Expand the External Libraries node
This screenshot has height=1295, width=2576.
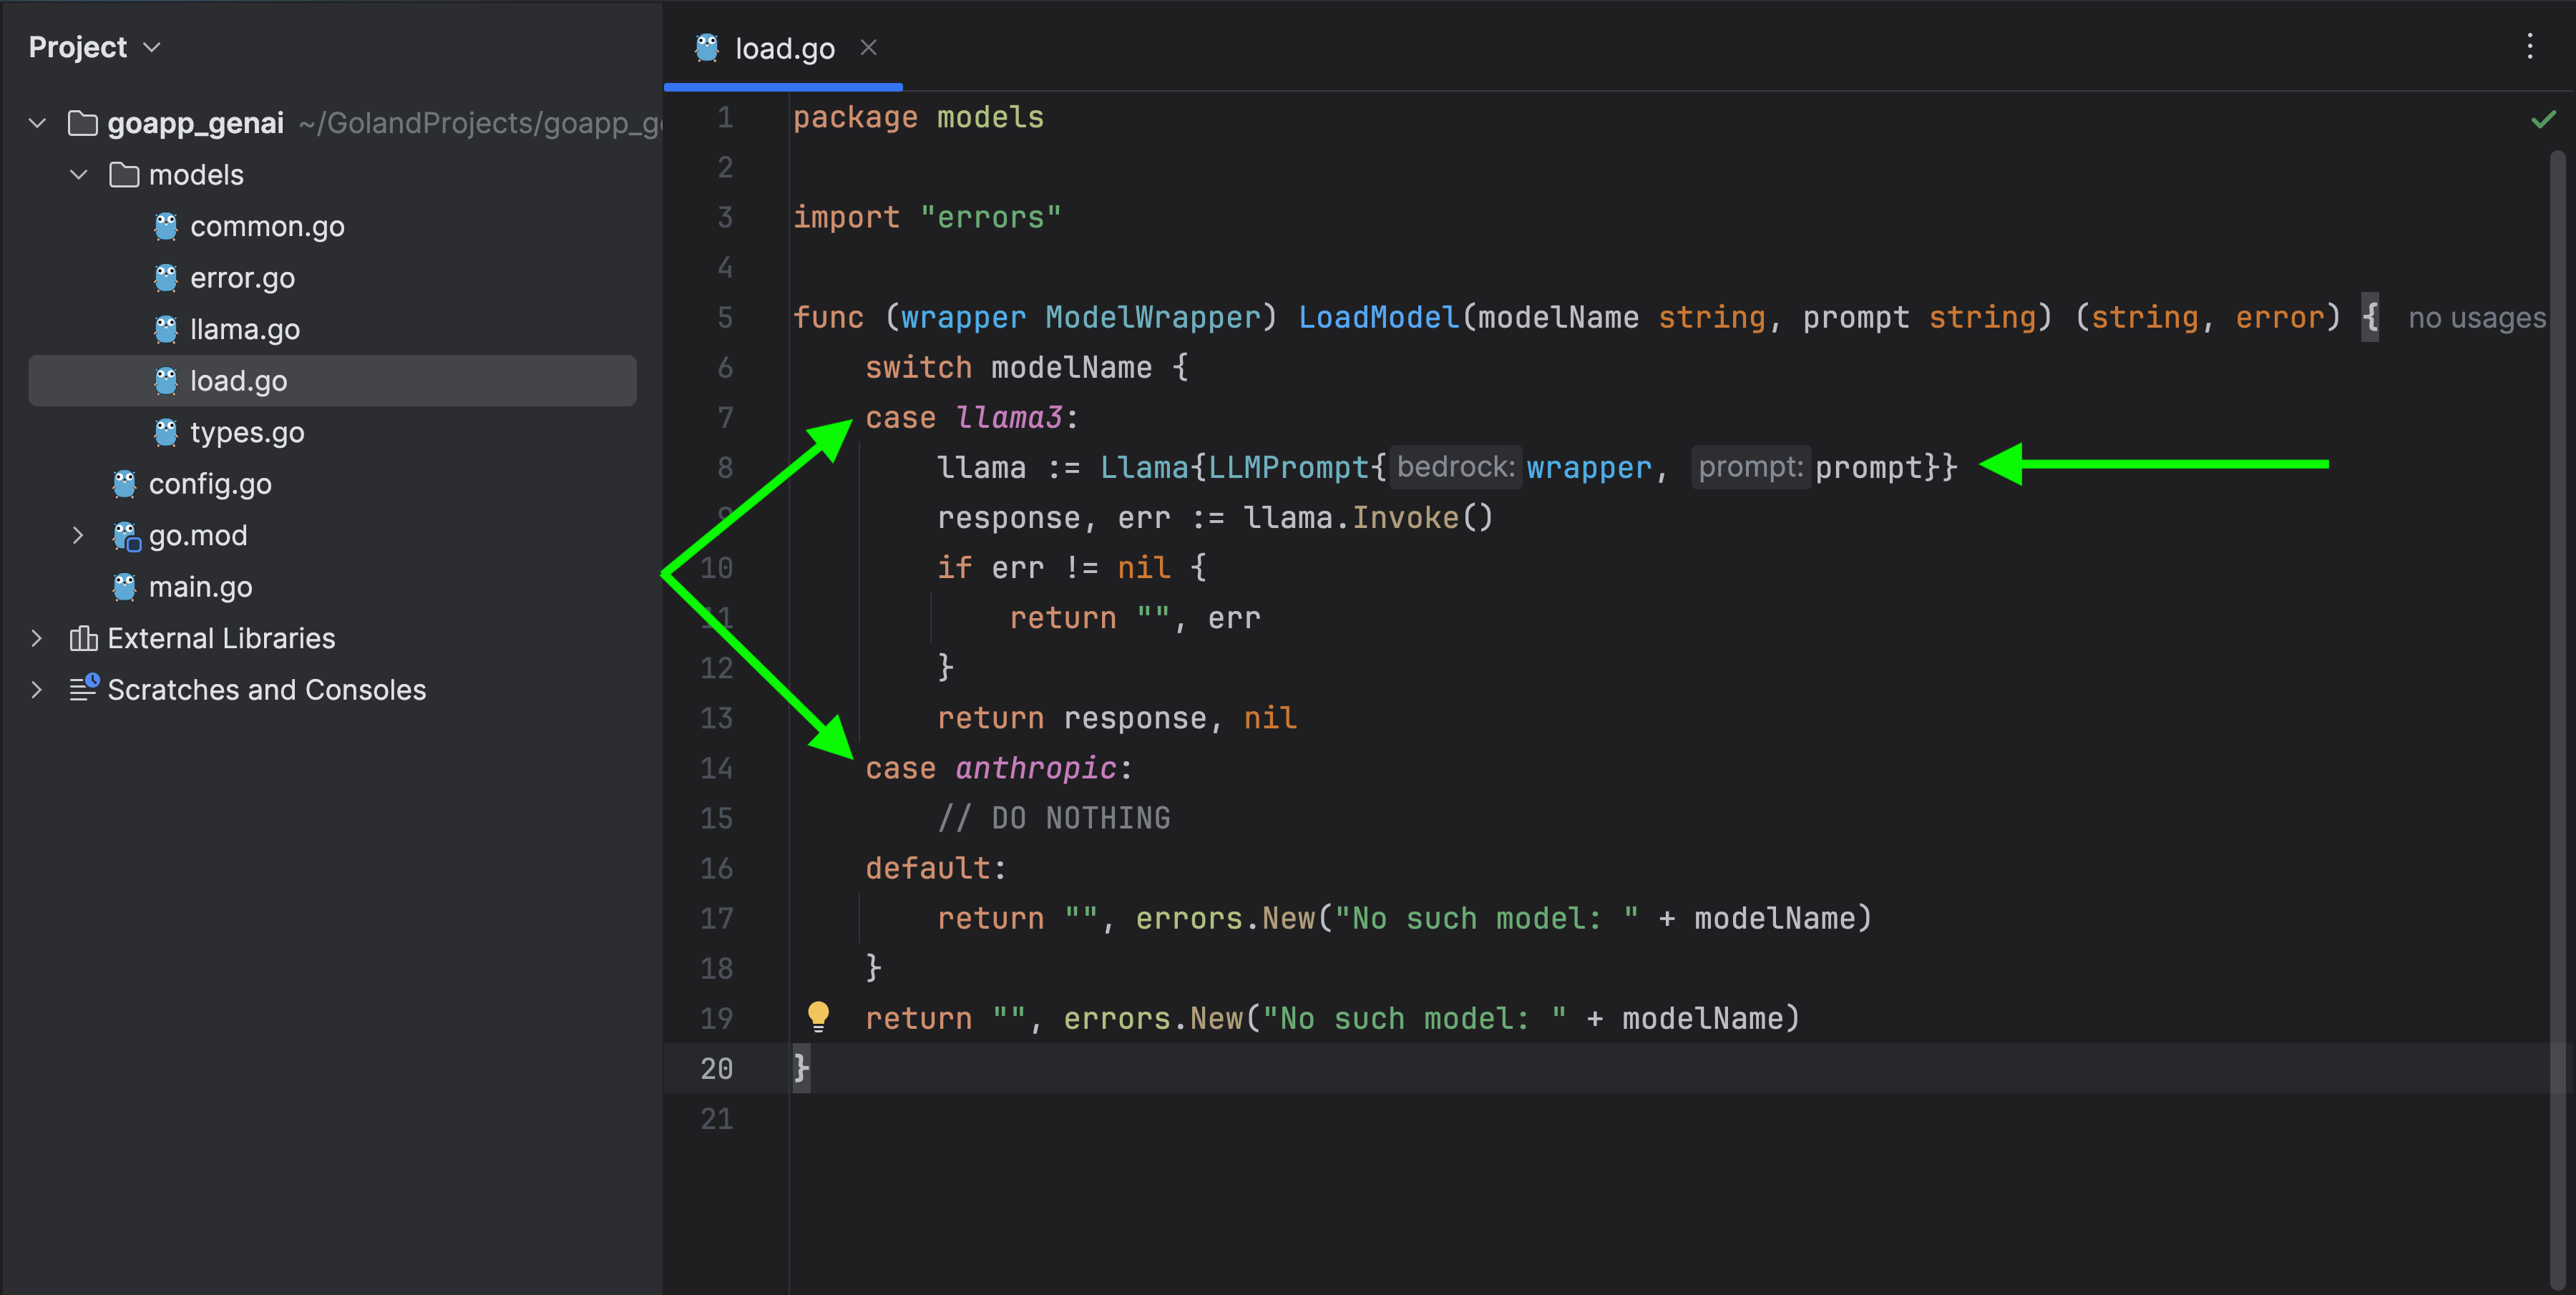(37, 638)
